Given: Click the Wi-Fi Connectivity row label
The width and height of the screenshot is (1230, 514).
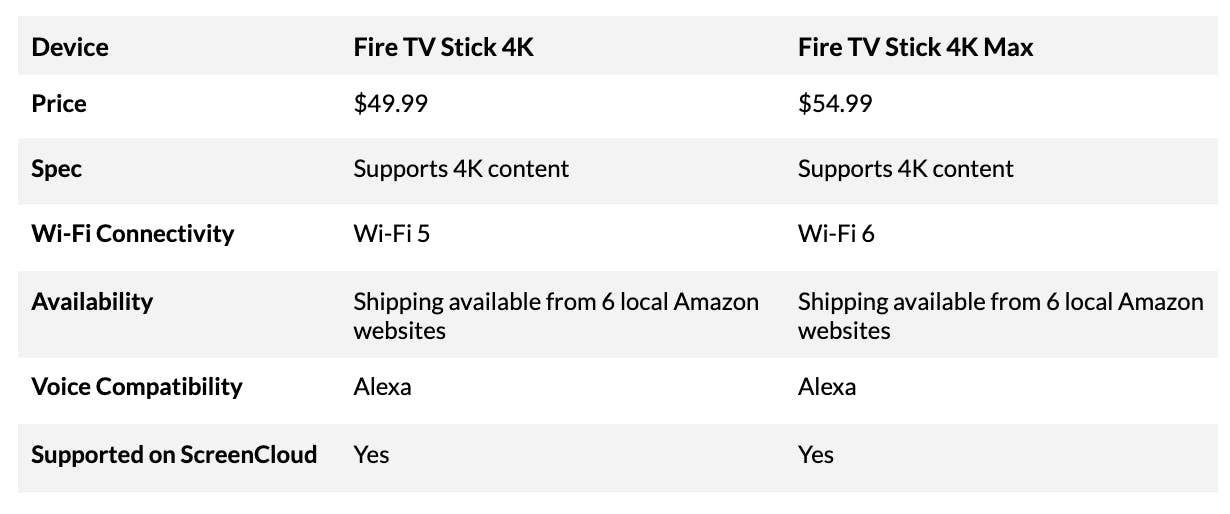Looking at the screenshot, I should (x=133, y=234).
